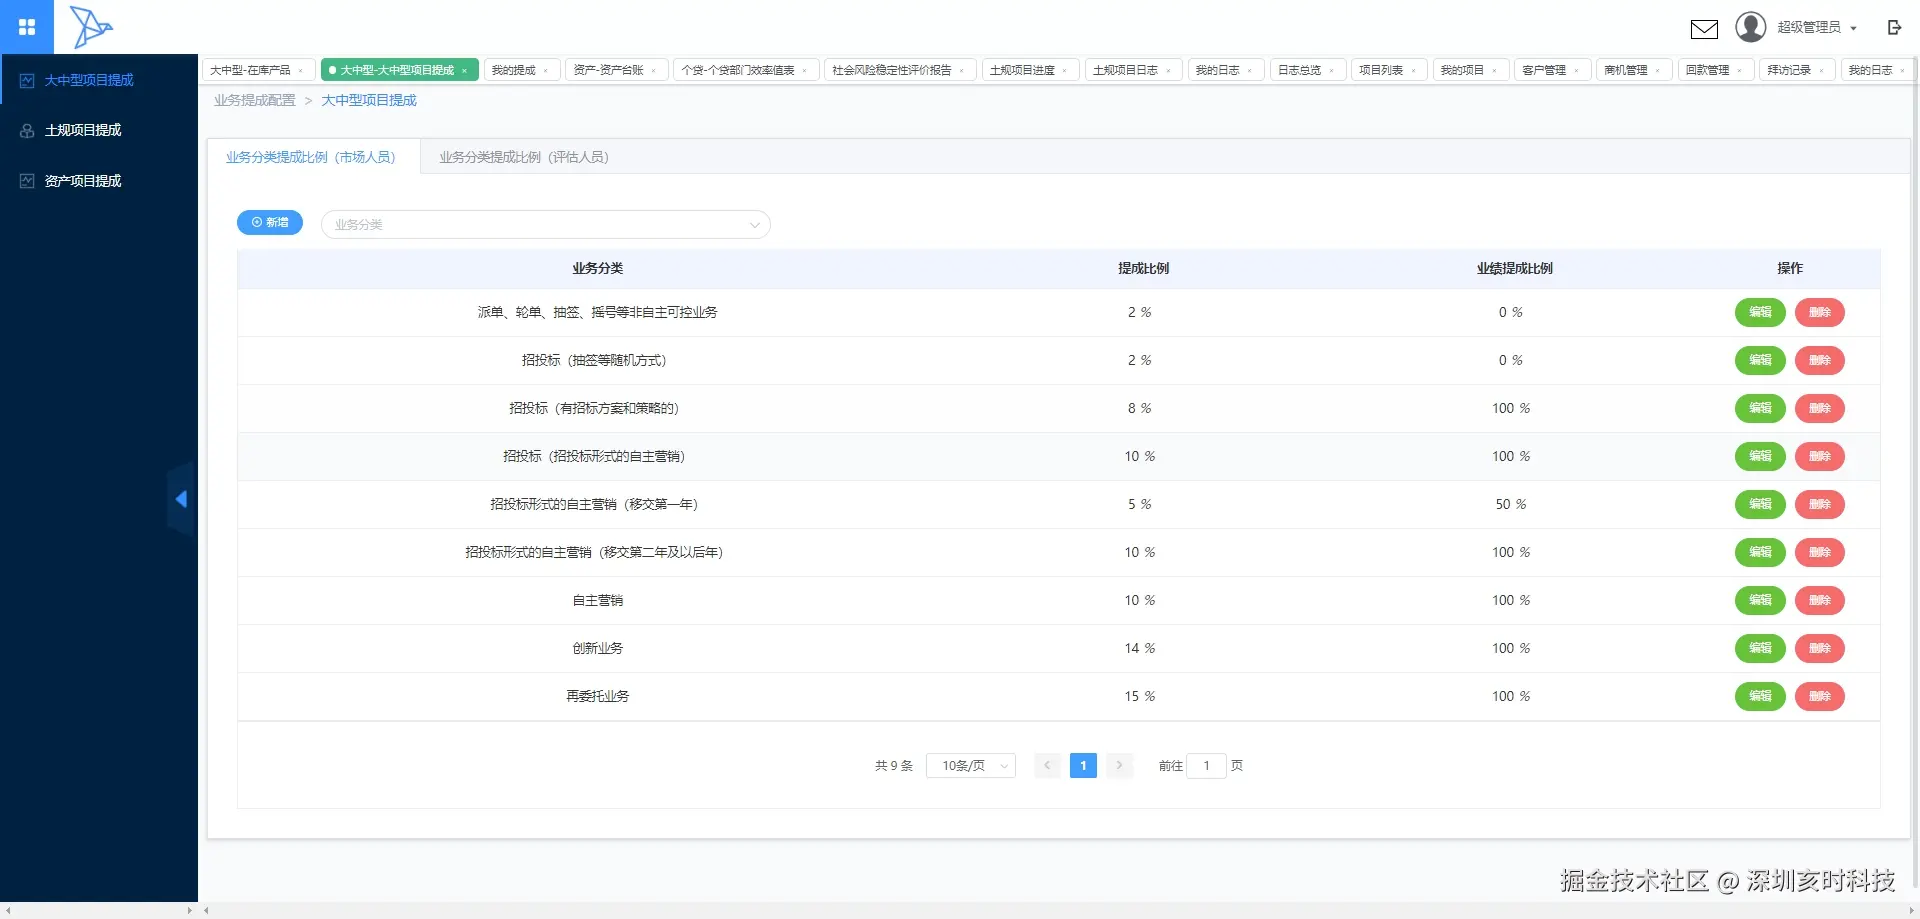Click the horizontal scrollbar at the bottom
Screen dimensions: 1920x919
pyautogui.click(x=1058, y=910)
